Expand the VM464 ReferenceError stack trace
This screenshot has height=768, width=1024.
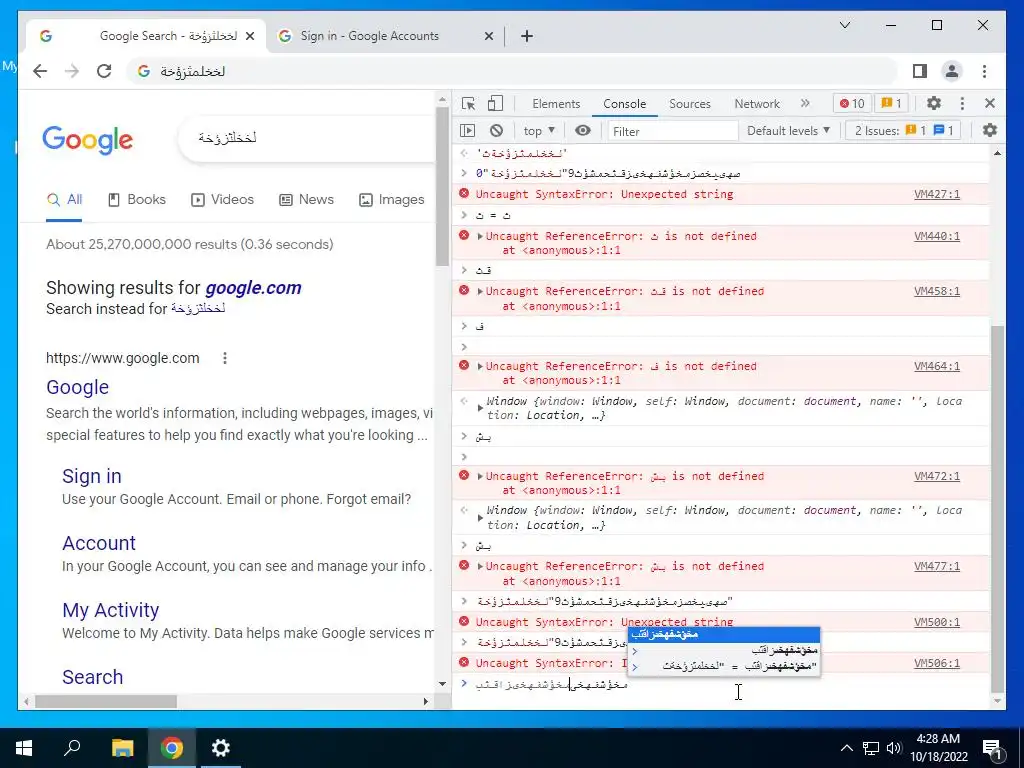[480, 366]
